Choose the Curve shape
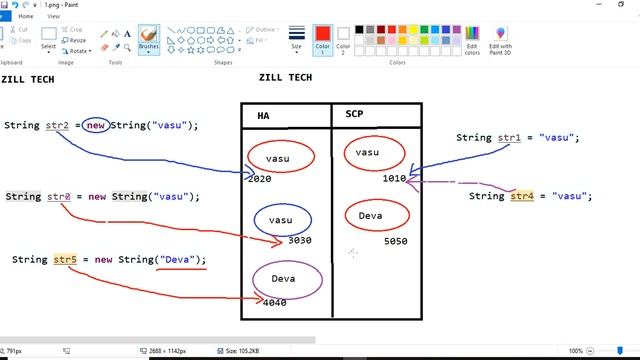Screen dimensions: 640x360 click(181, 31)
